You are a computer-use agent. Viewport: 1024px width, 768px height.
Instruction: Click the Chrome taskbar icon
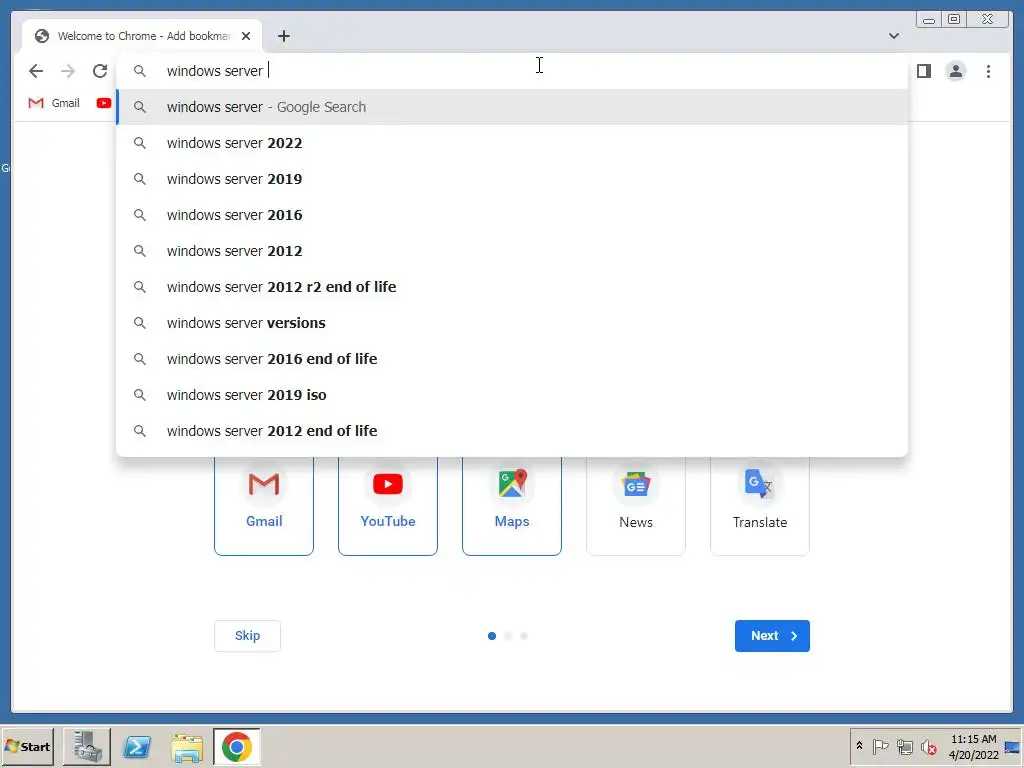click(236, 746)
